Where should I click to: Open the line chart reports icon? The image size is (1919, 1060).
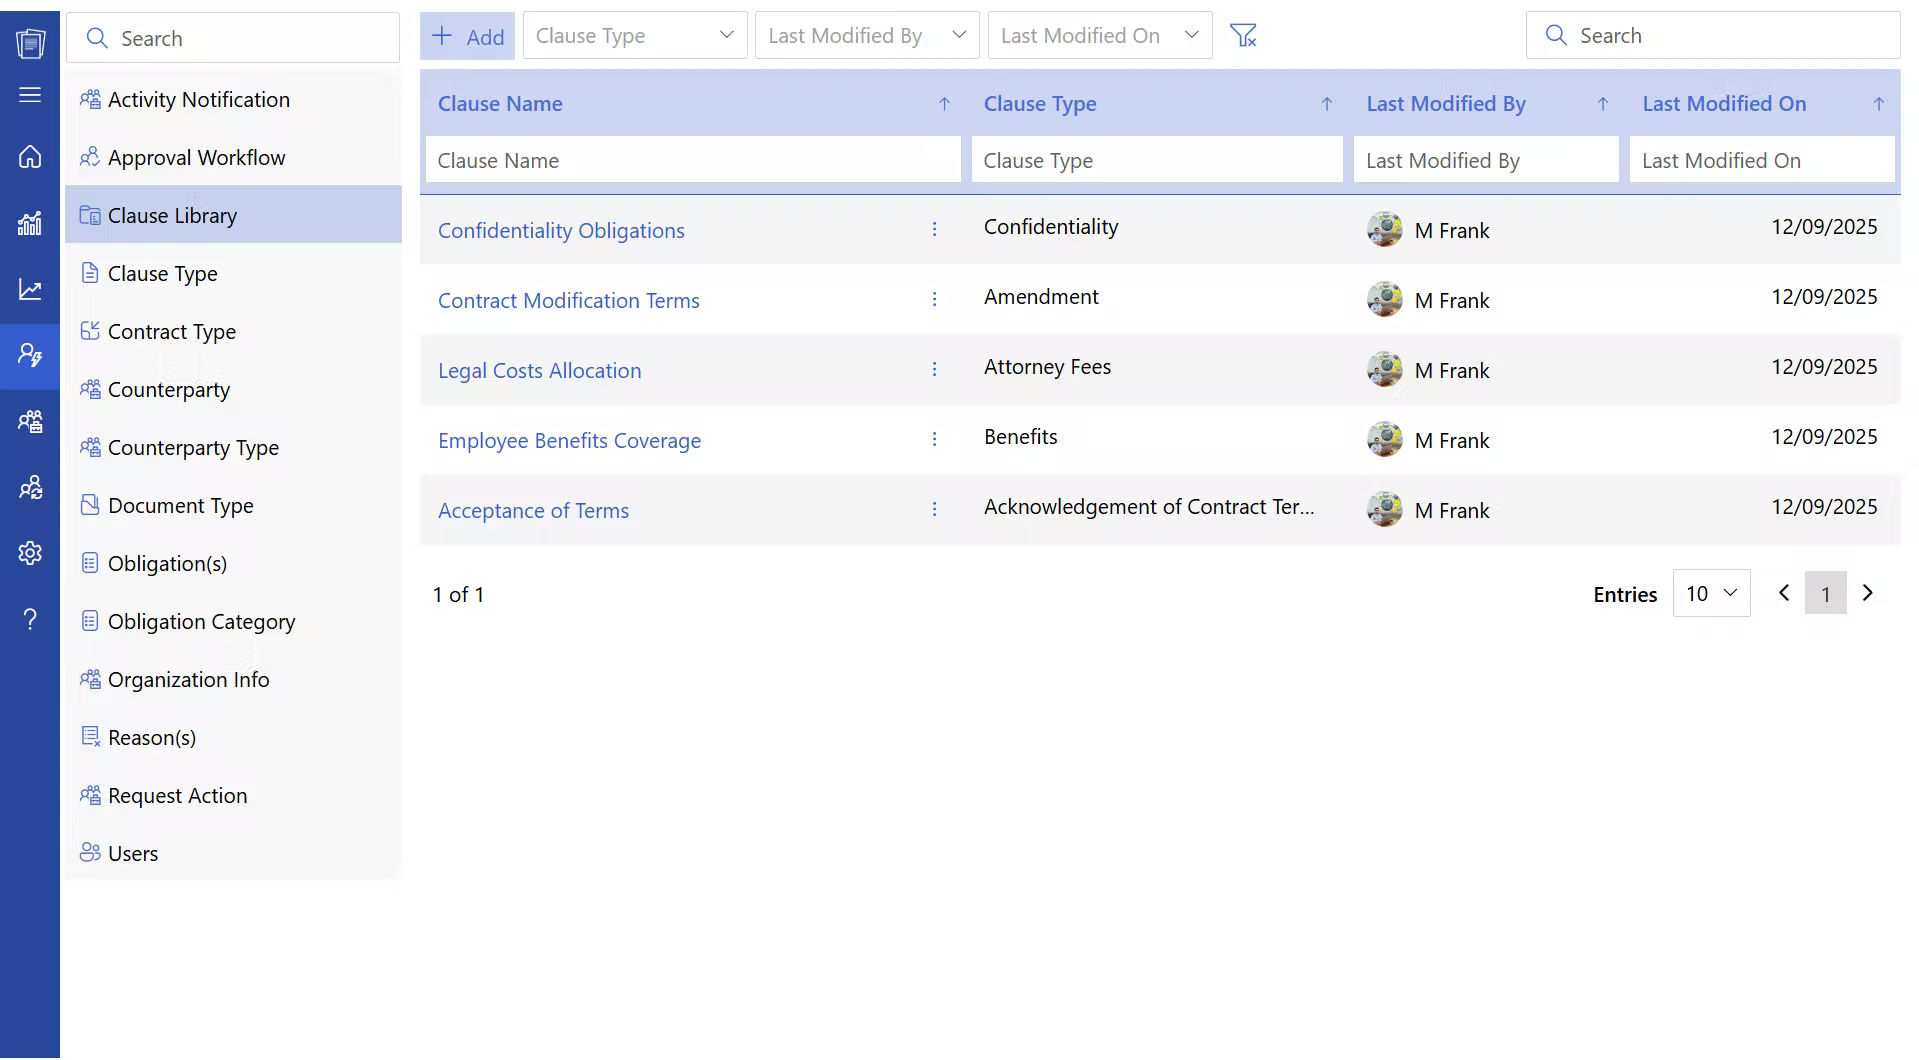click(30, 289)
